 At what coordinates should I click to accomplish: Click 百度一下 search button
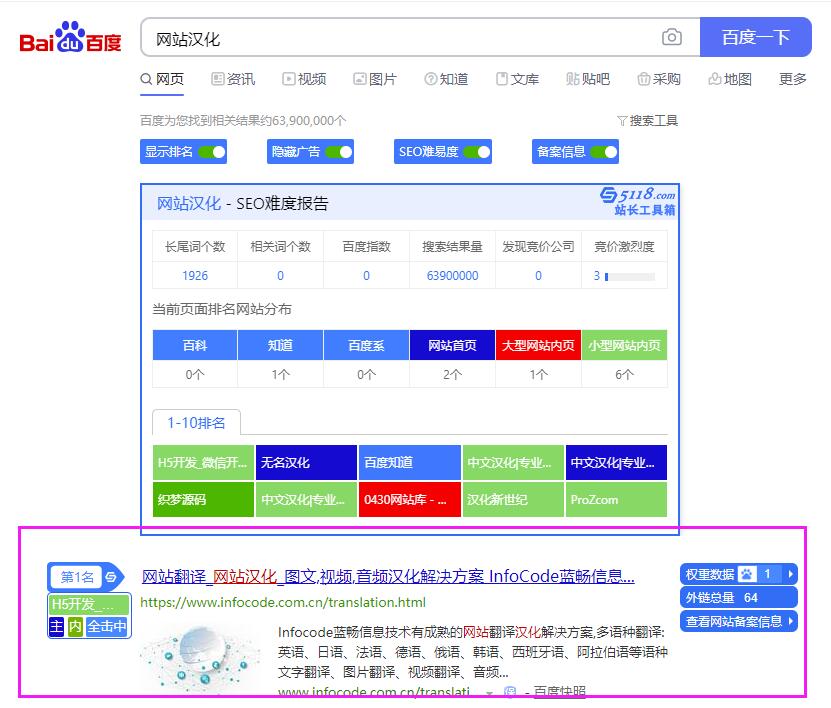pyautogui.click(x=756, y=37)
